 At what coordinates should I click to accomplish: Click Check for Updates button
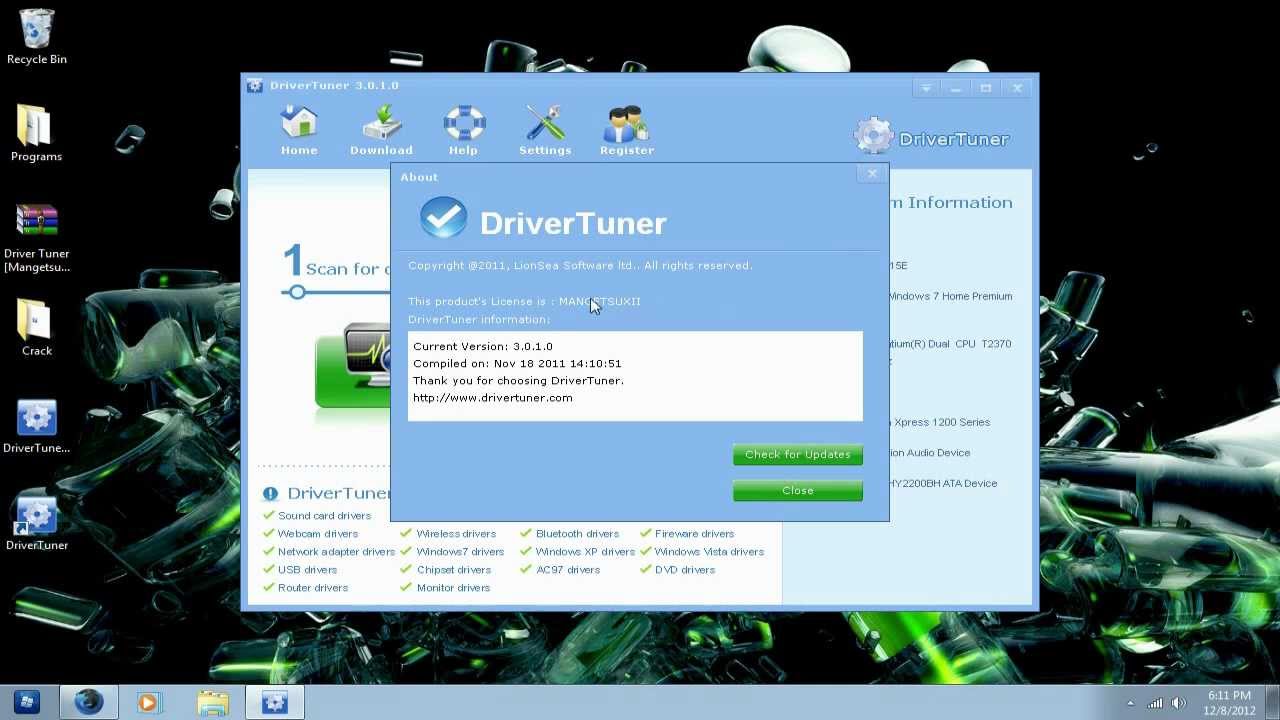798,455
